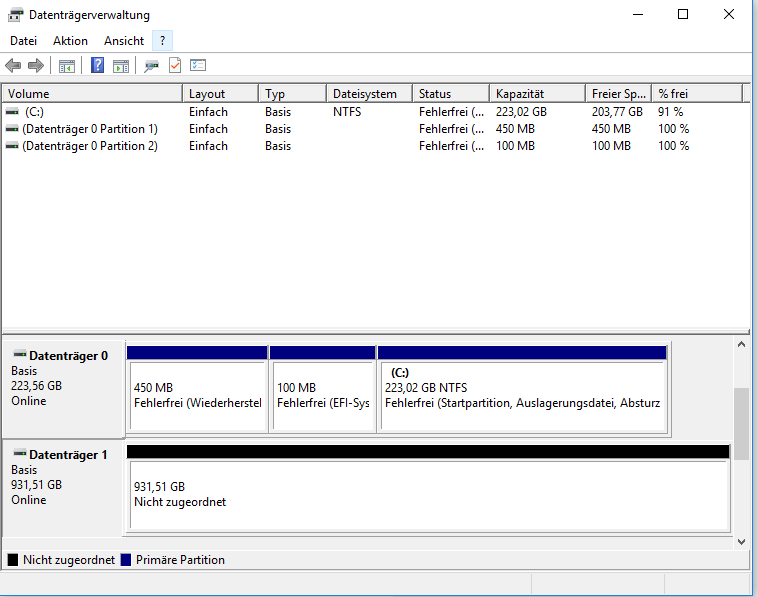This screenshot has width=758, height=597.
Task: Minimize the Datenträgerverwaltung window
Action: [638, 15]
